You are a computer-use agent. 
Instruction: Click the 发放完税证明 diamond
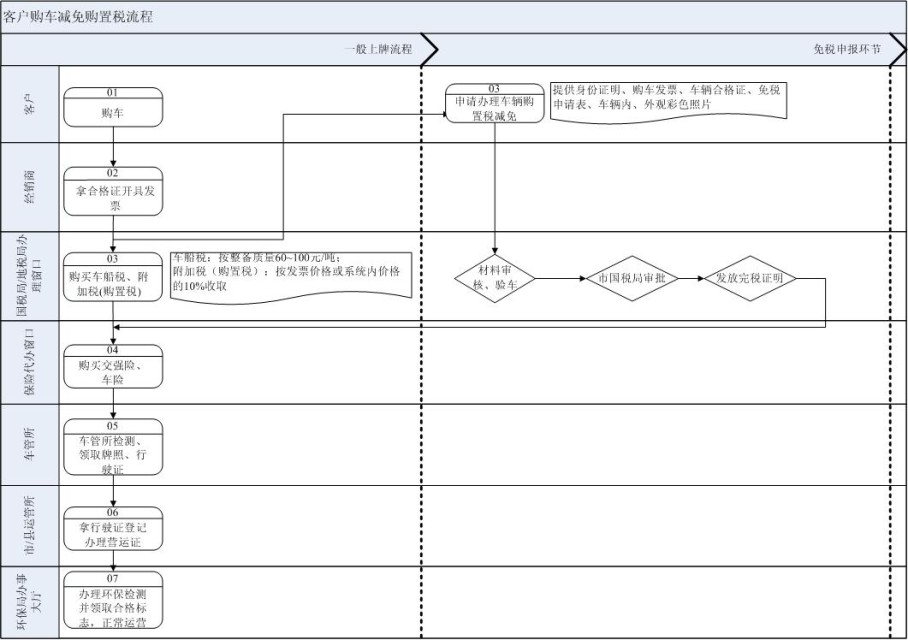click(x=750, y=279)
